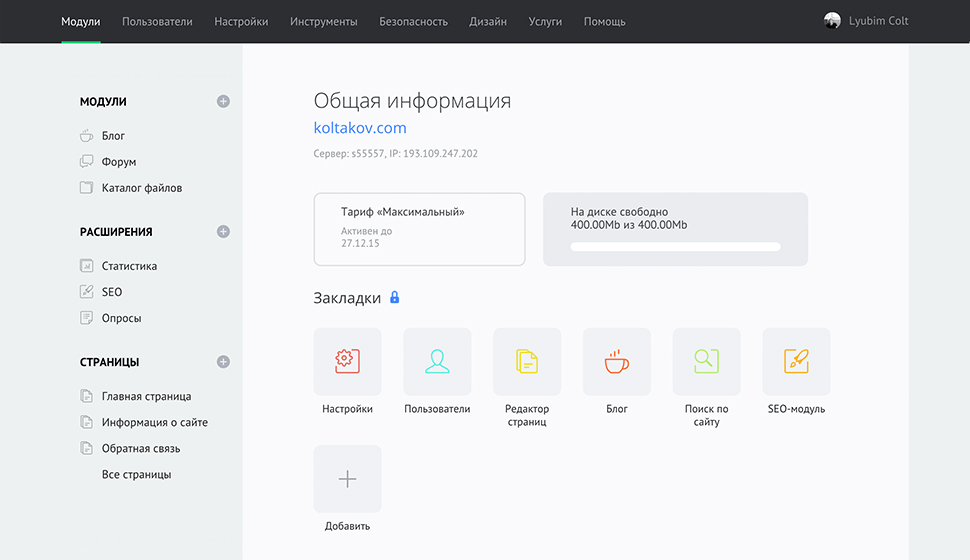This screenshot has width=970, height=560.
Task: Open the Настройки gear bookmark tile
Action: [347, 361]
